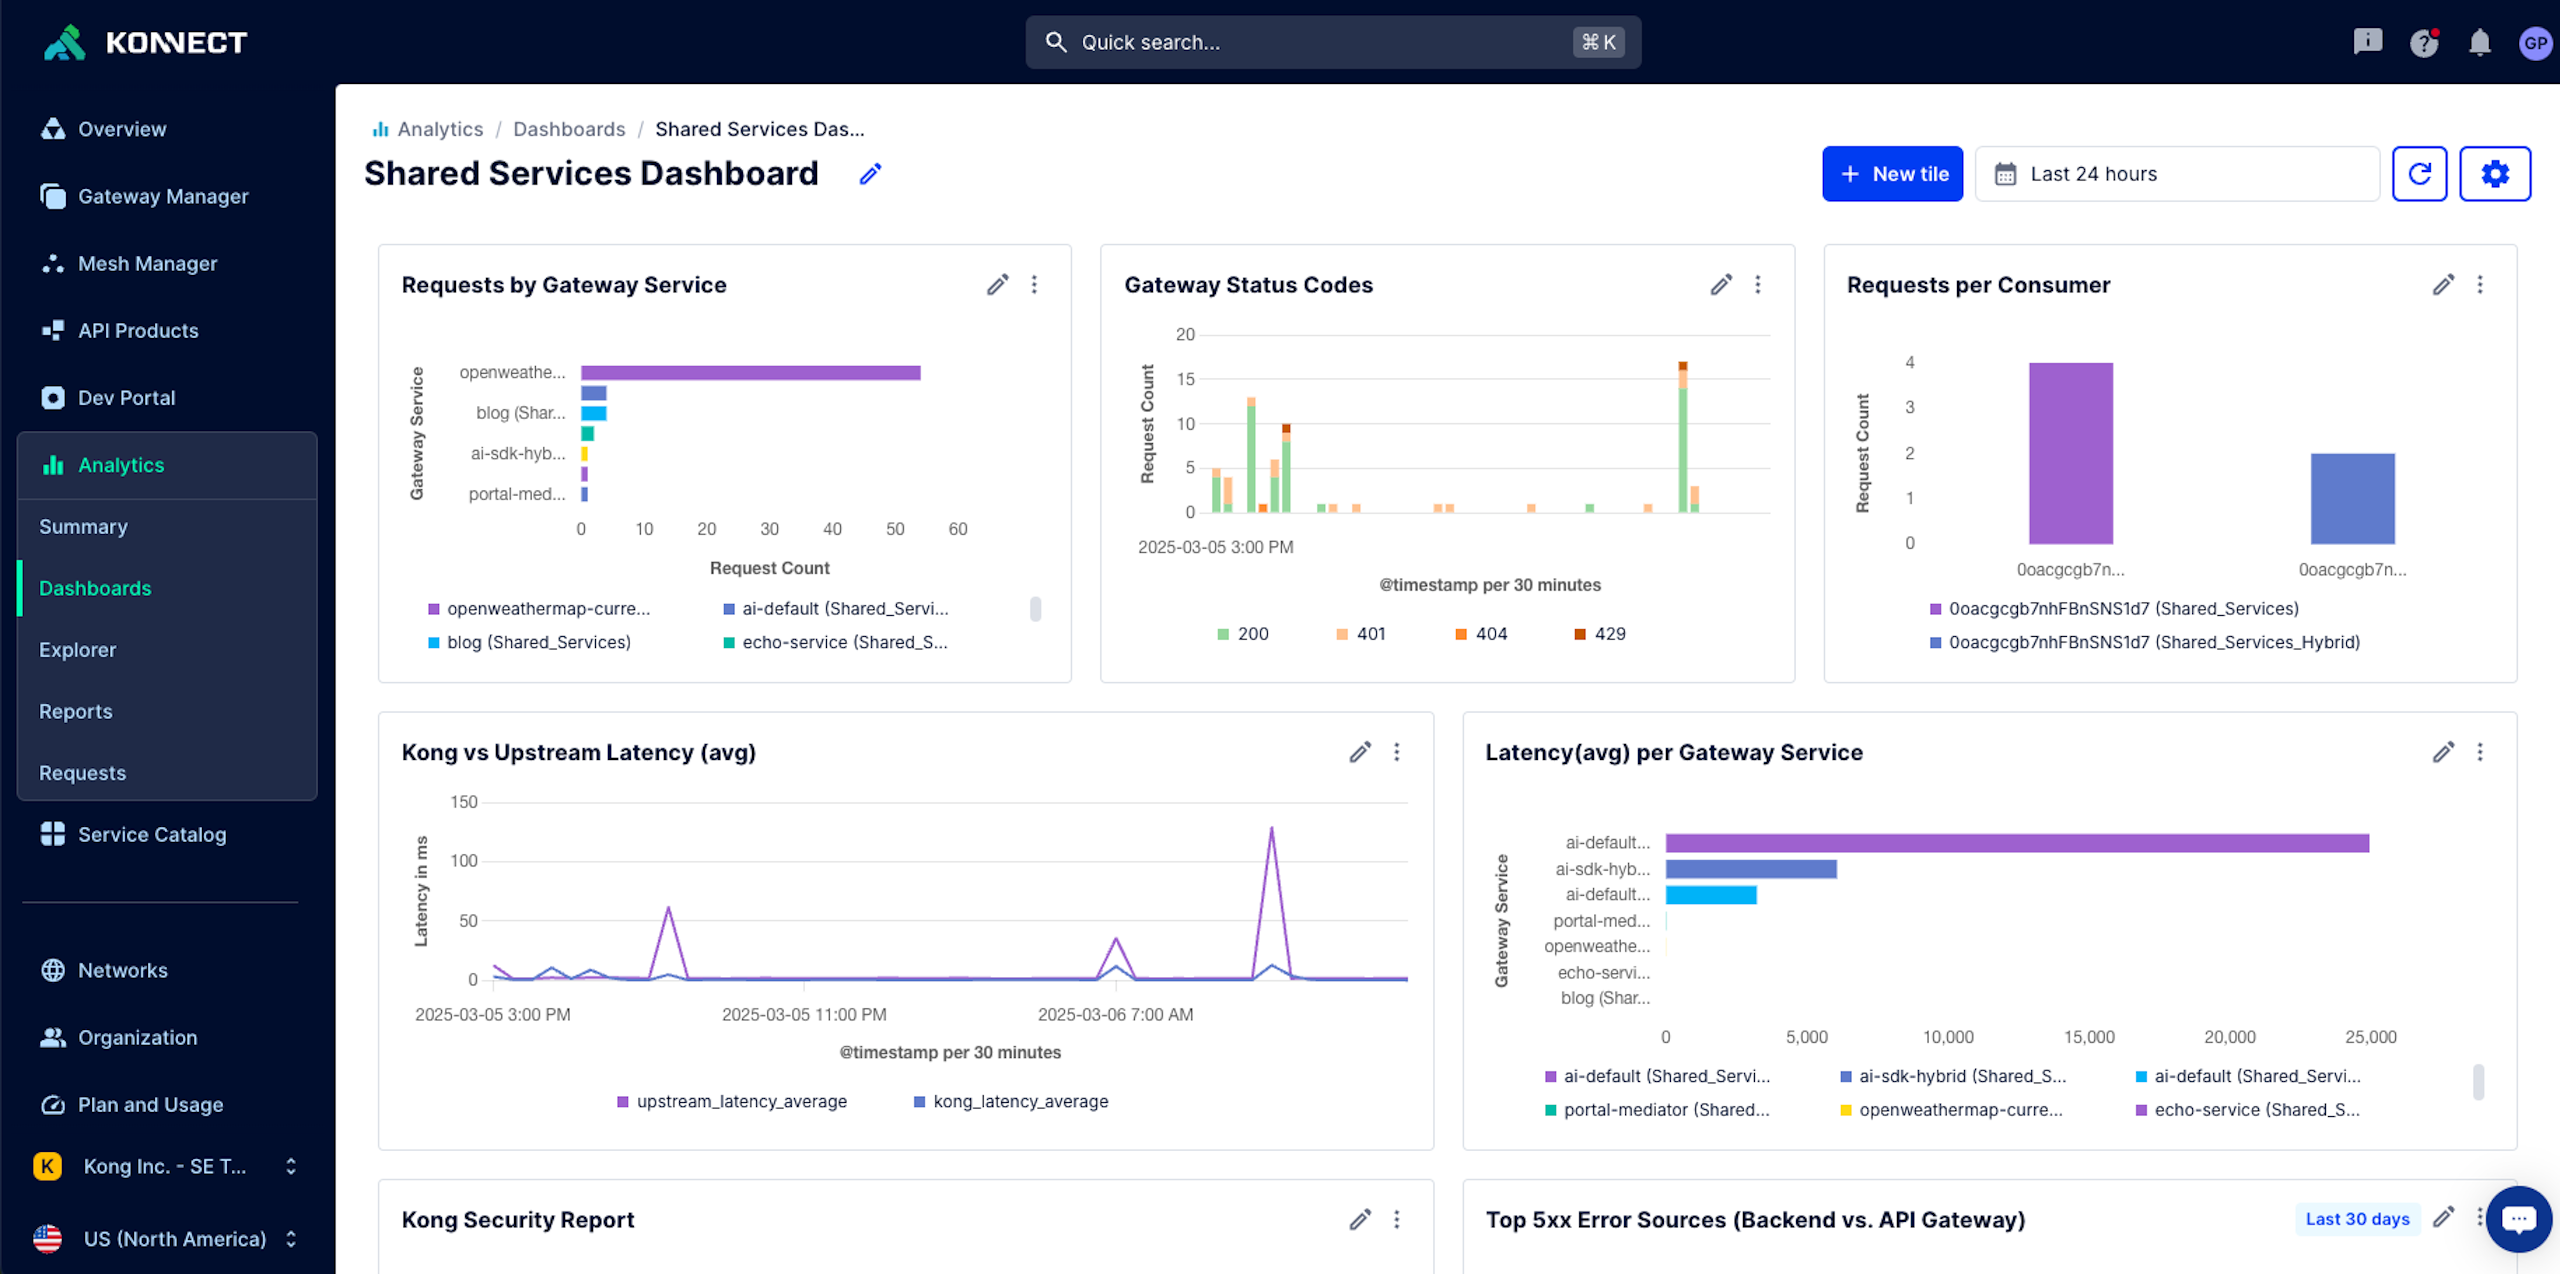
Task: Click pencil icon beside dashboard title
Action: click(870, 174)
